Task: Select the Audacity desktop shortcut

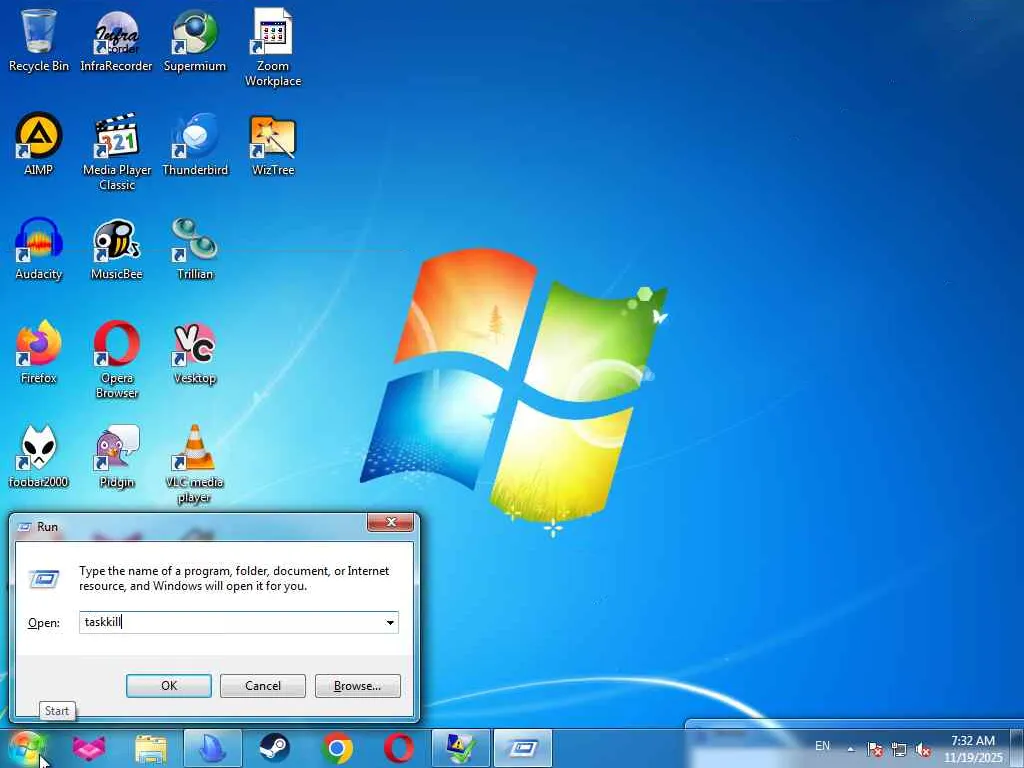Action: [x=39, y=249]
